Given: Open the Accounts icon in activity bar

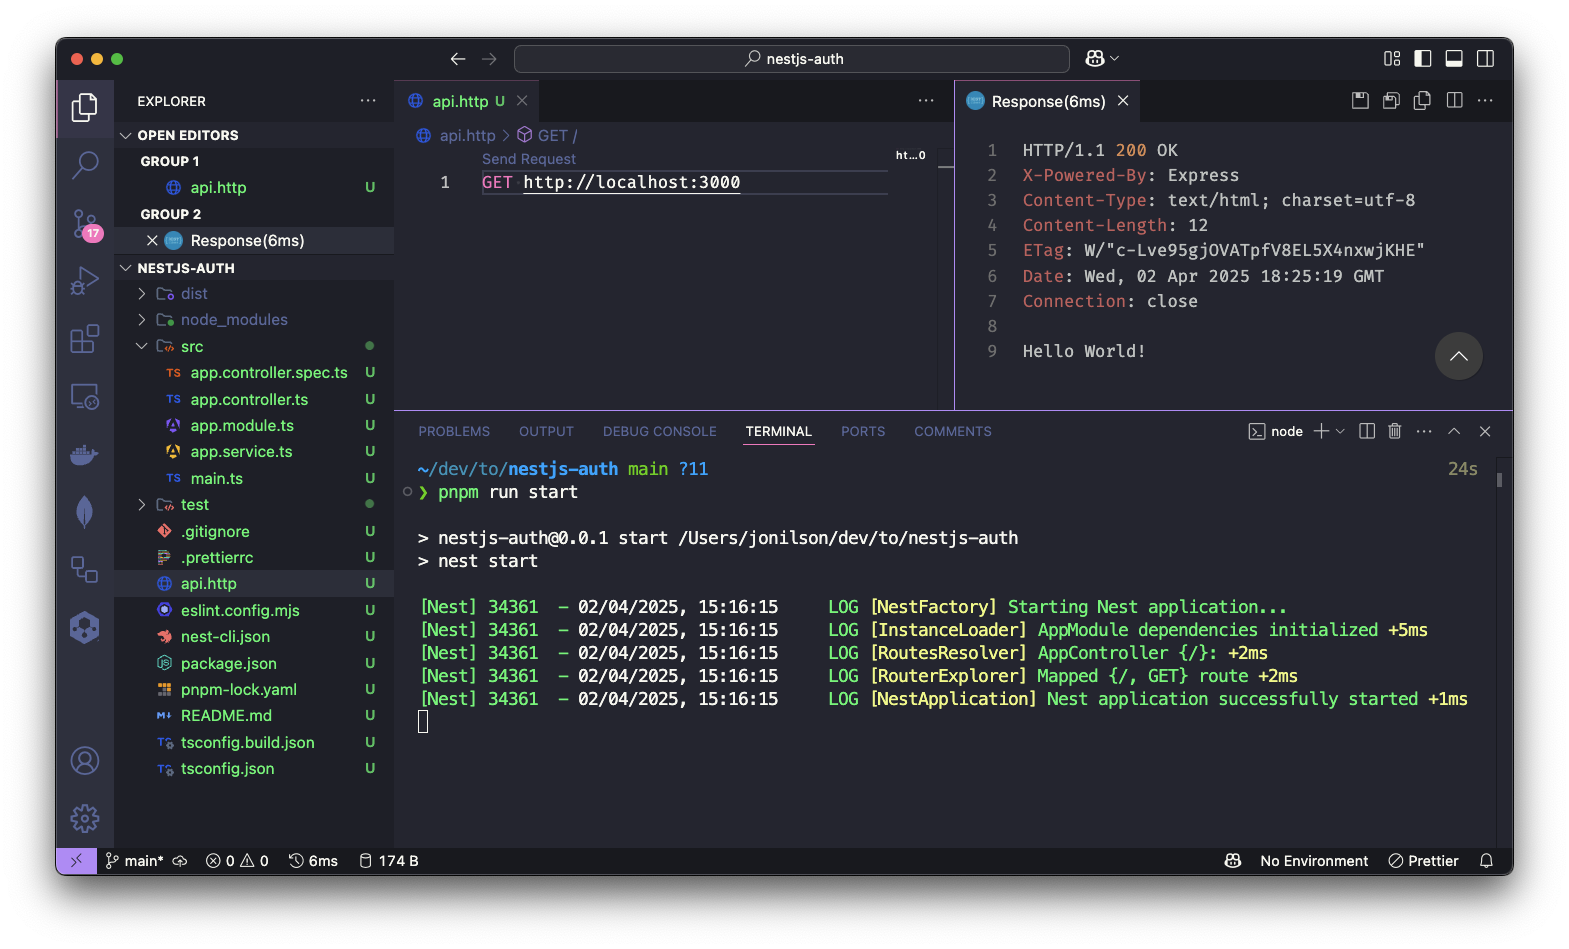Looking at the screenshot, I should pos(85,761).
